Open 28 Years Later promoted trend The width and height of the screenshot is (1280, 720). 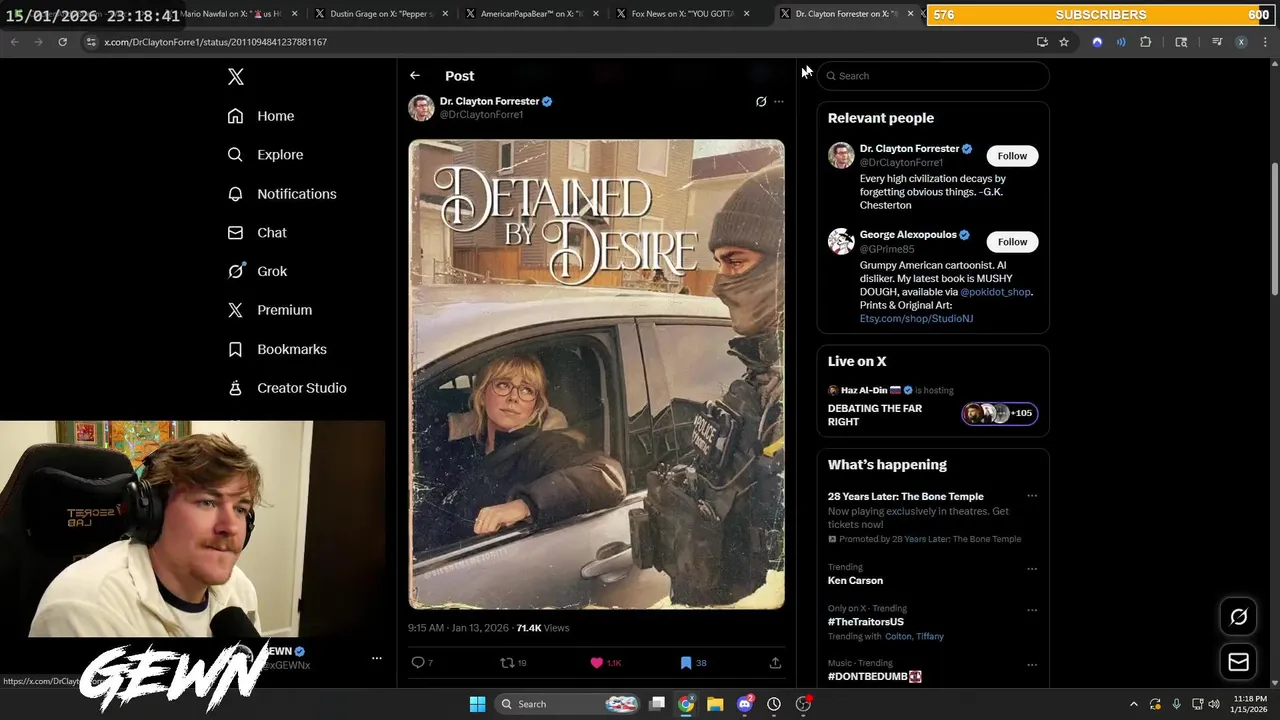906,497
